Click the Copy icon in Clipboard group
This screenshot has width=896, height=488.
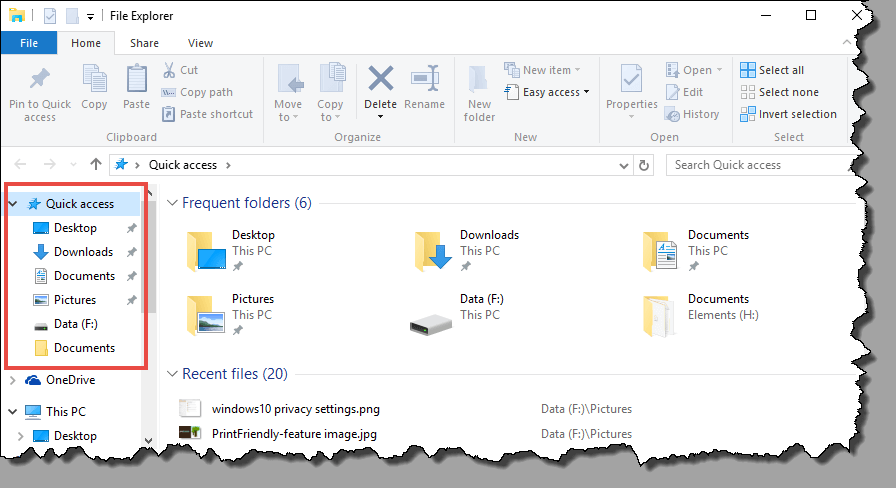click(x=94, y=78)
